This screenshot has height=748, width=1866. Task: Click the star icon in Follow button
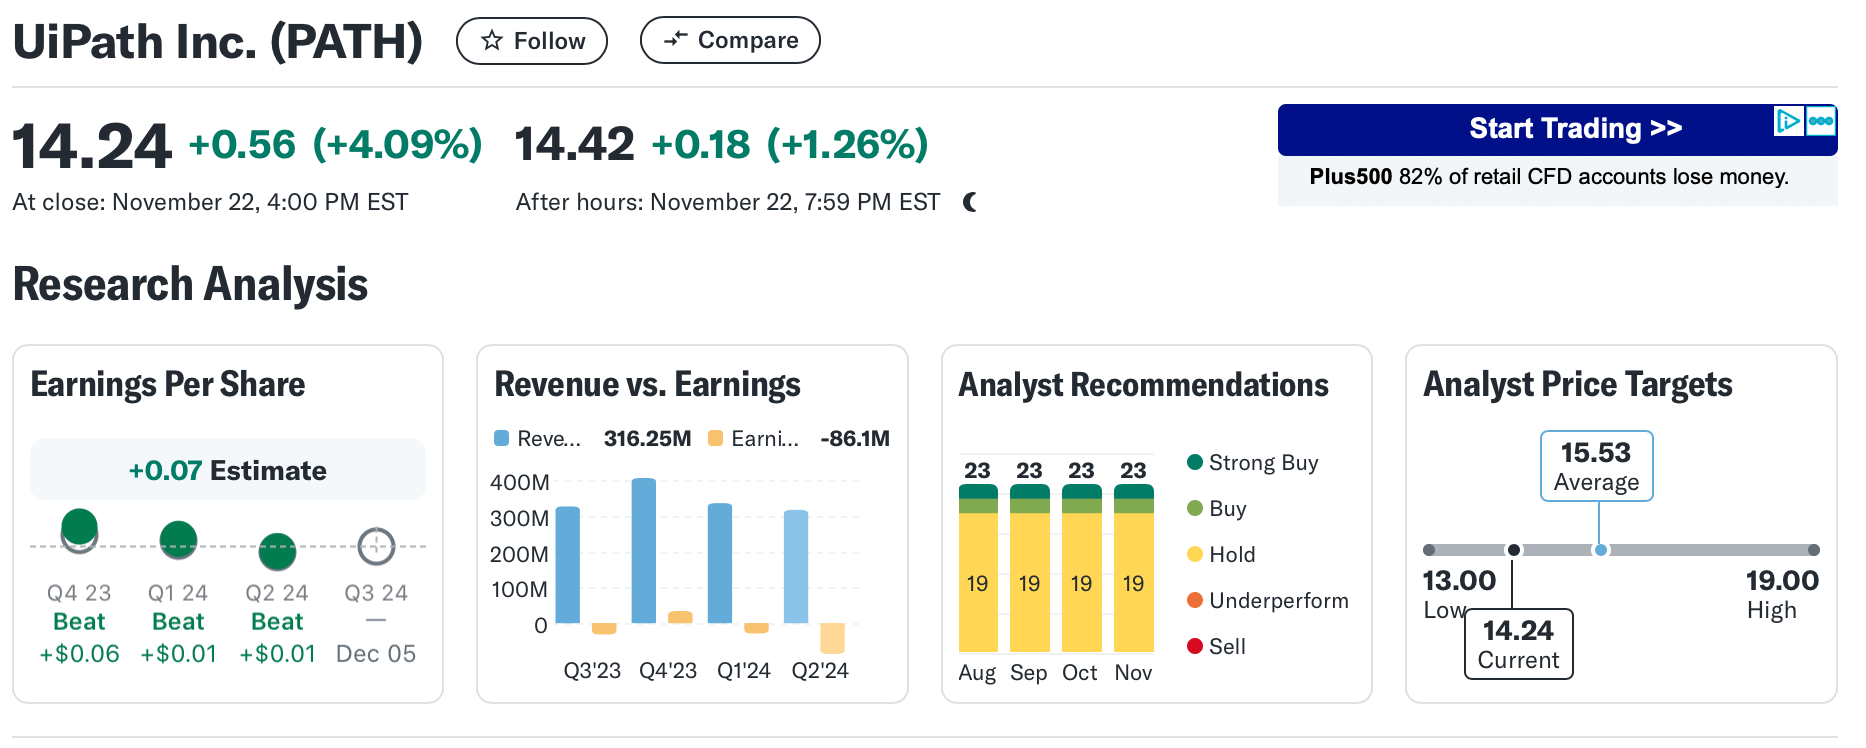click(491, 41)
